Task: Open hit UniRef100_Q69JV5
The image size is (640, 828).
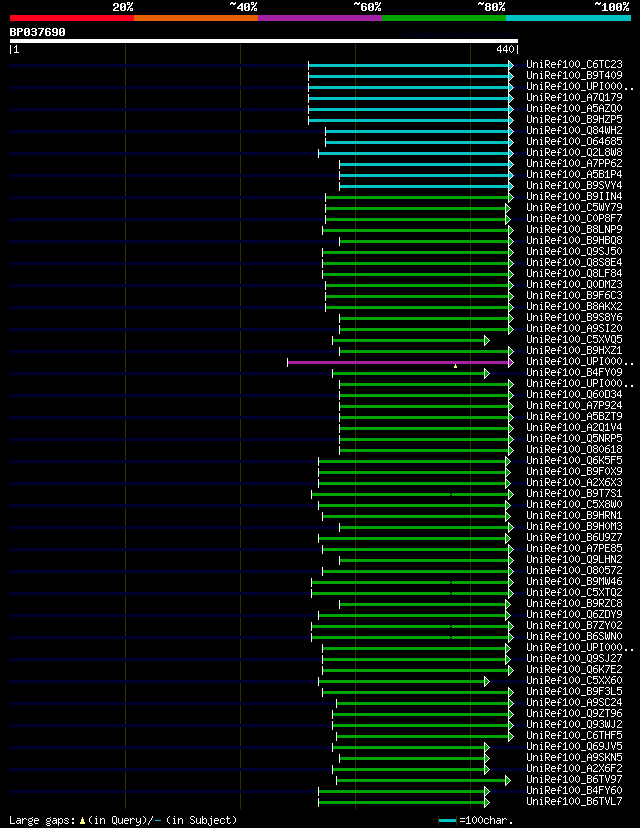Action: coord(575,746)
